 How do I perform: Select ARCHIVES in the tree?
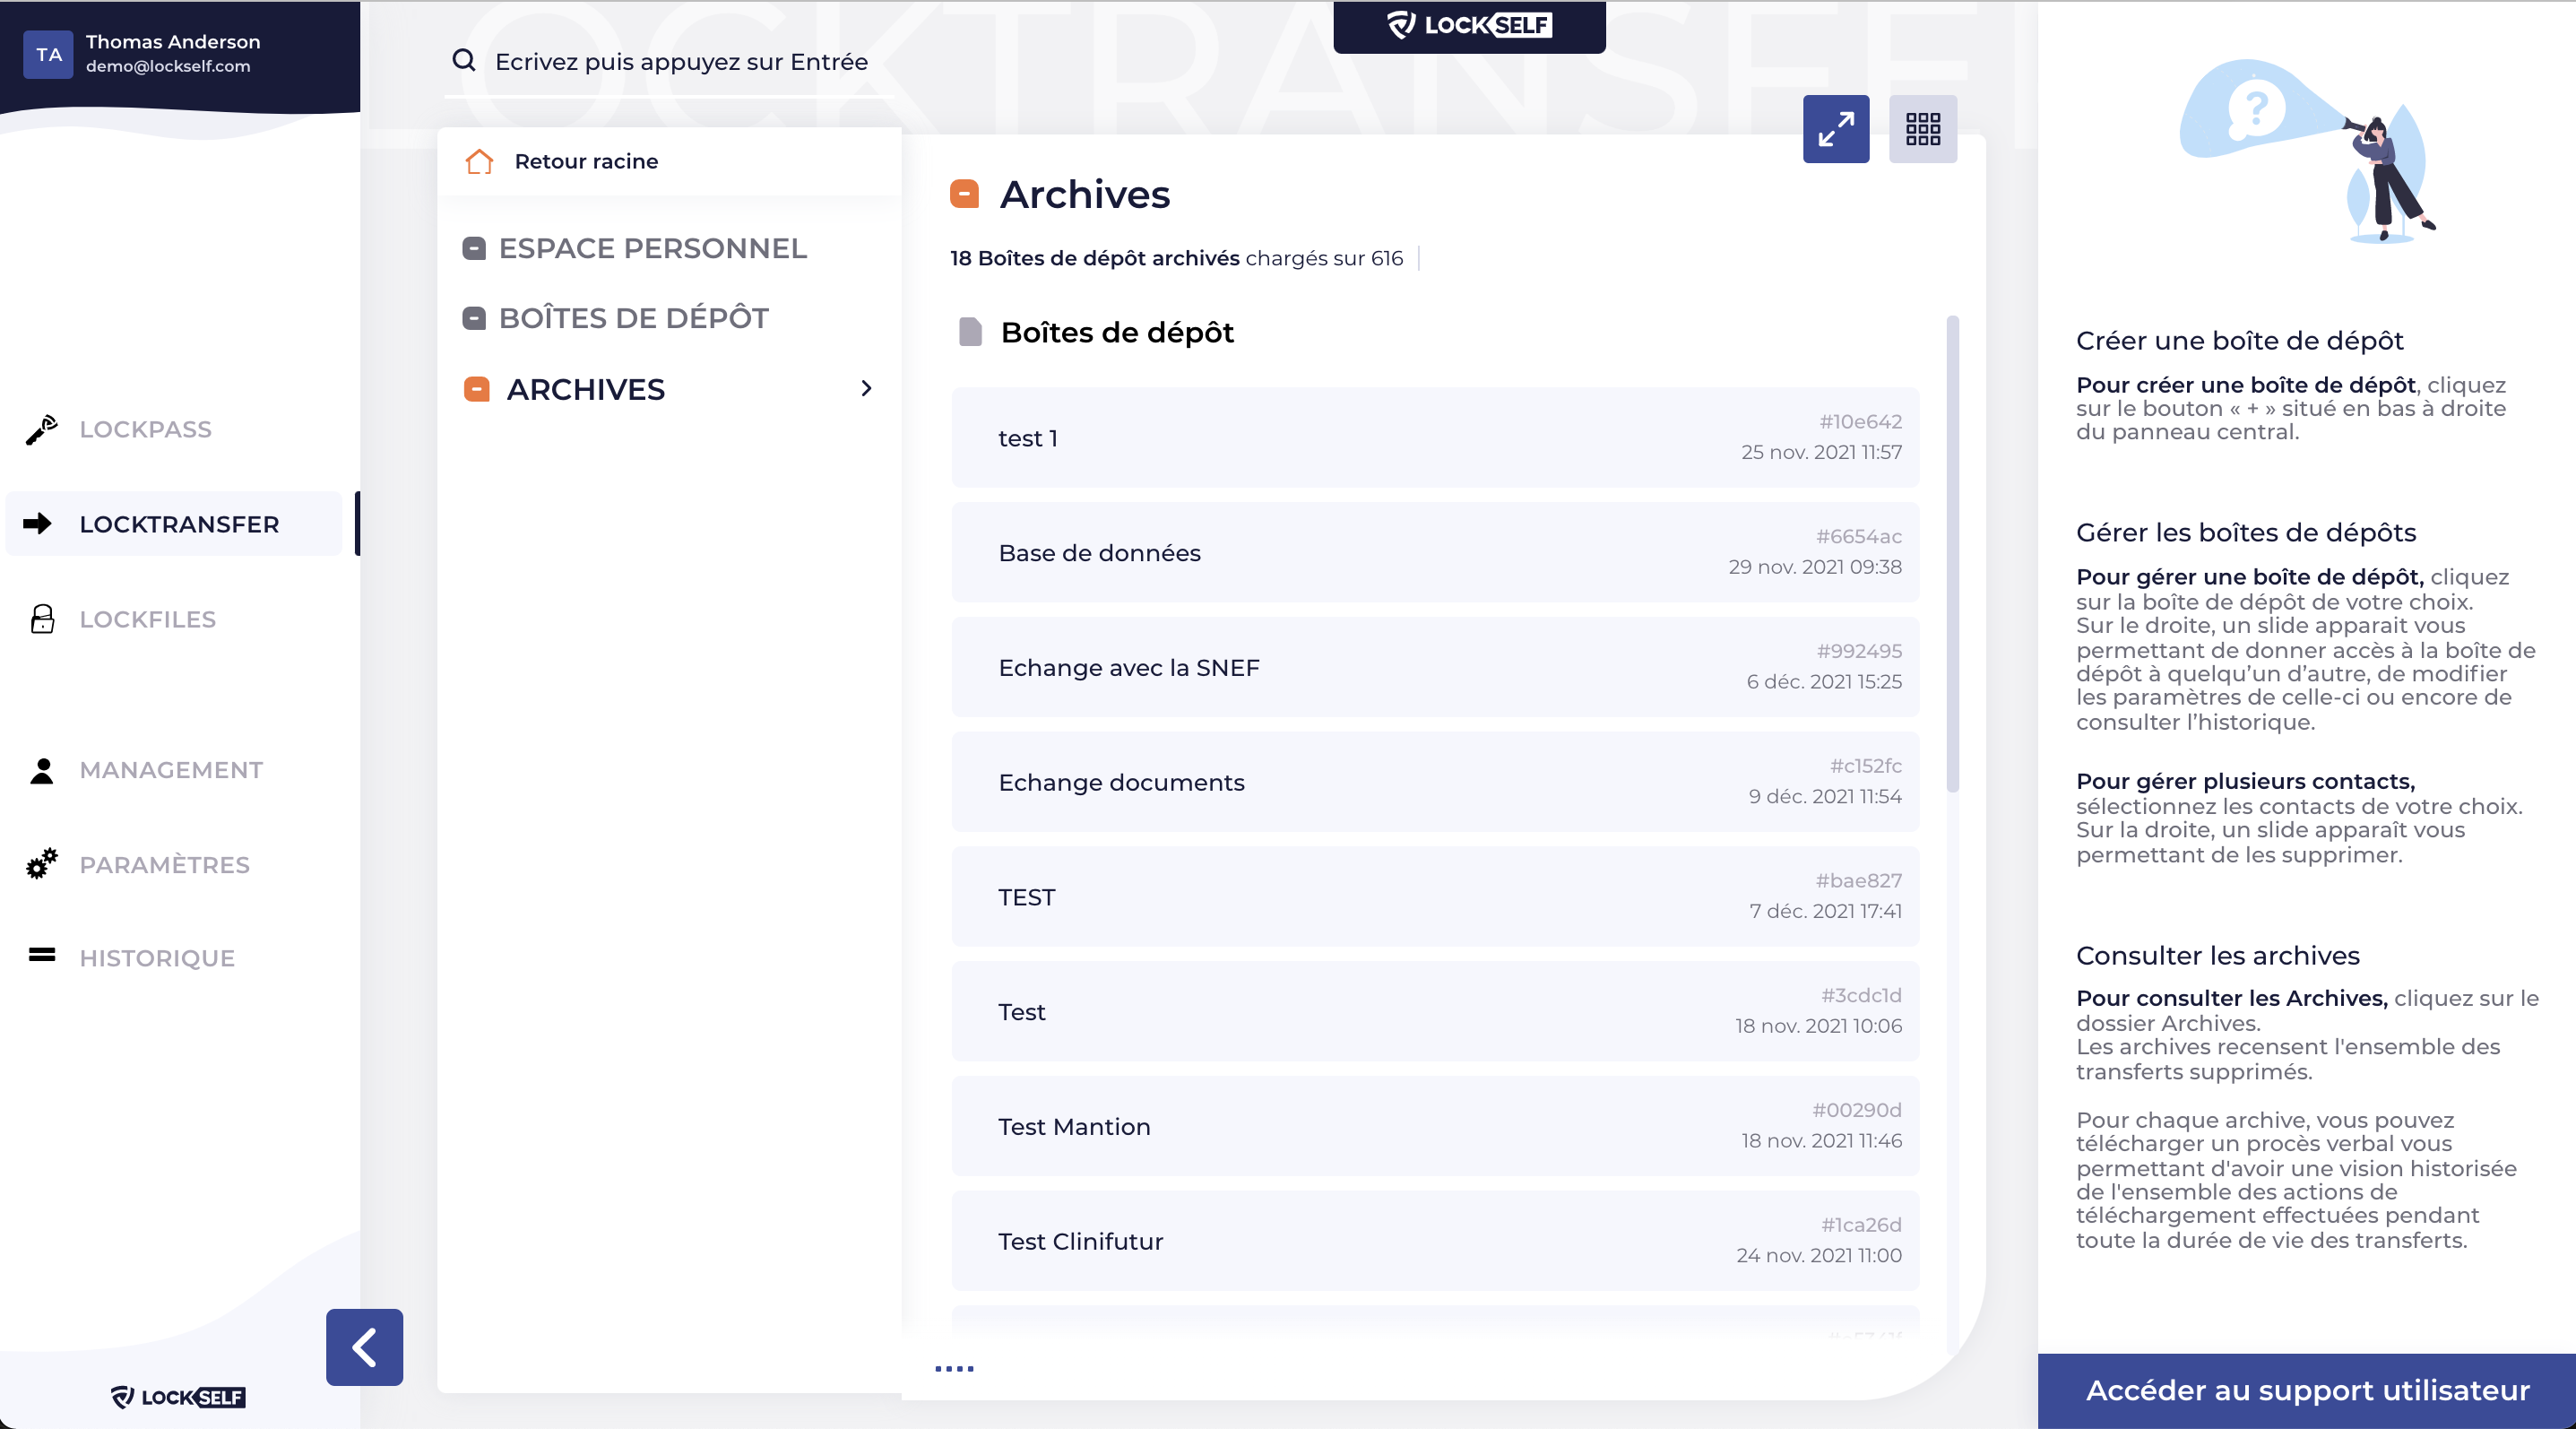tap(585, 389)
